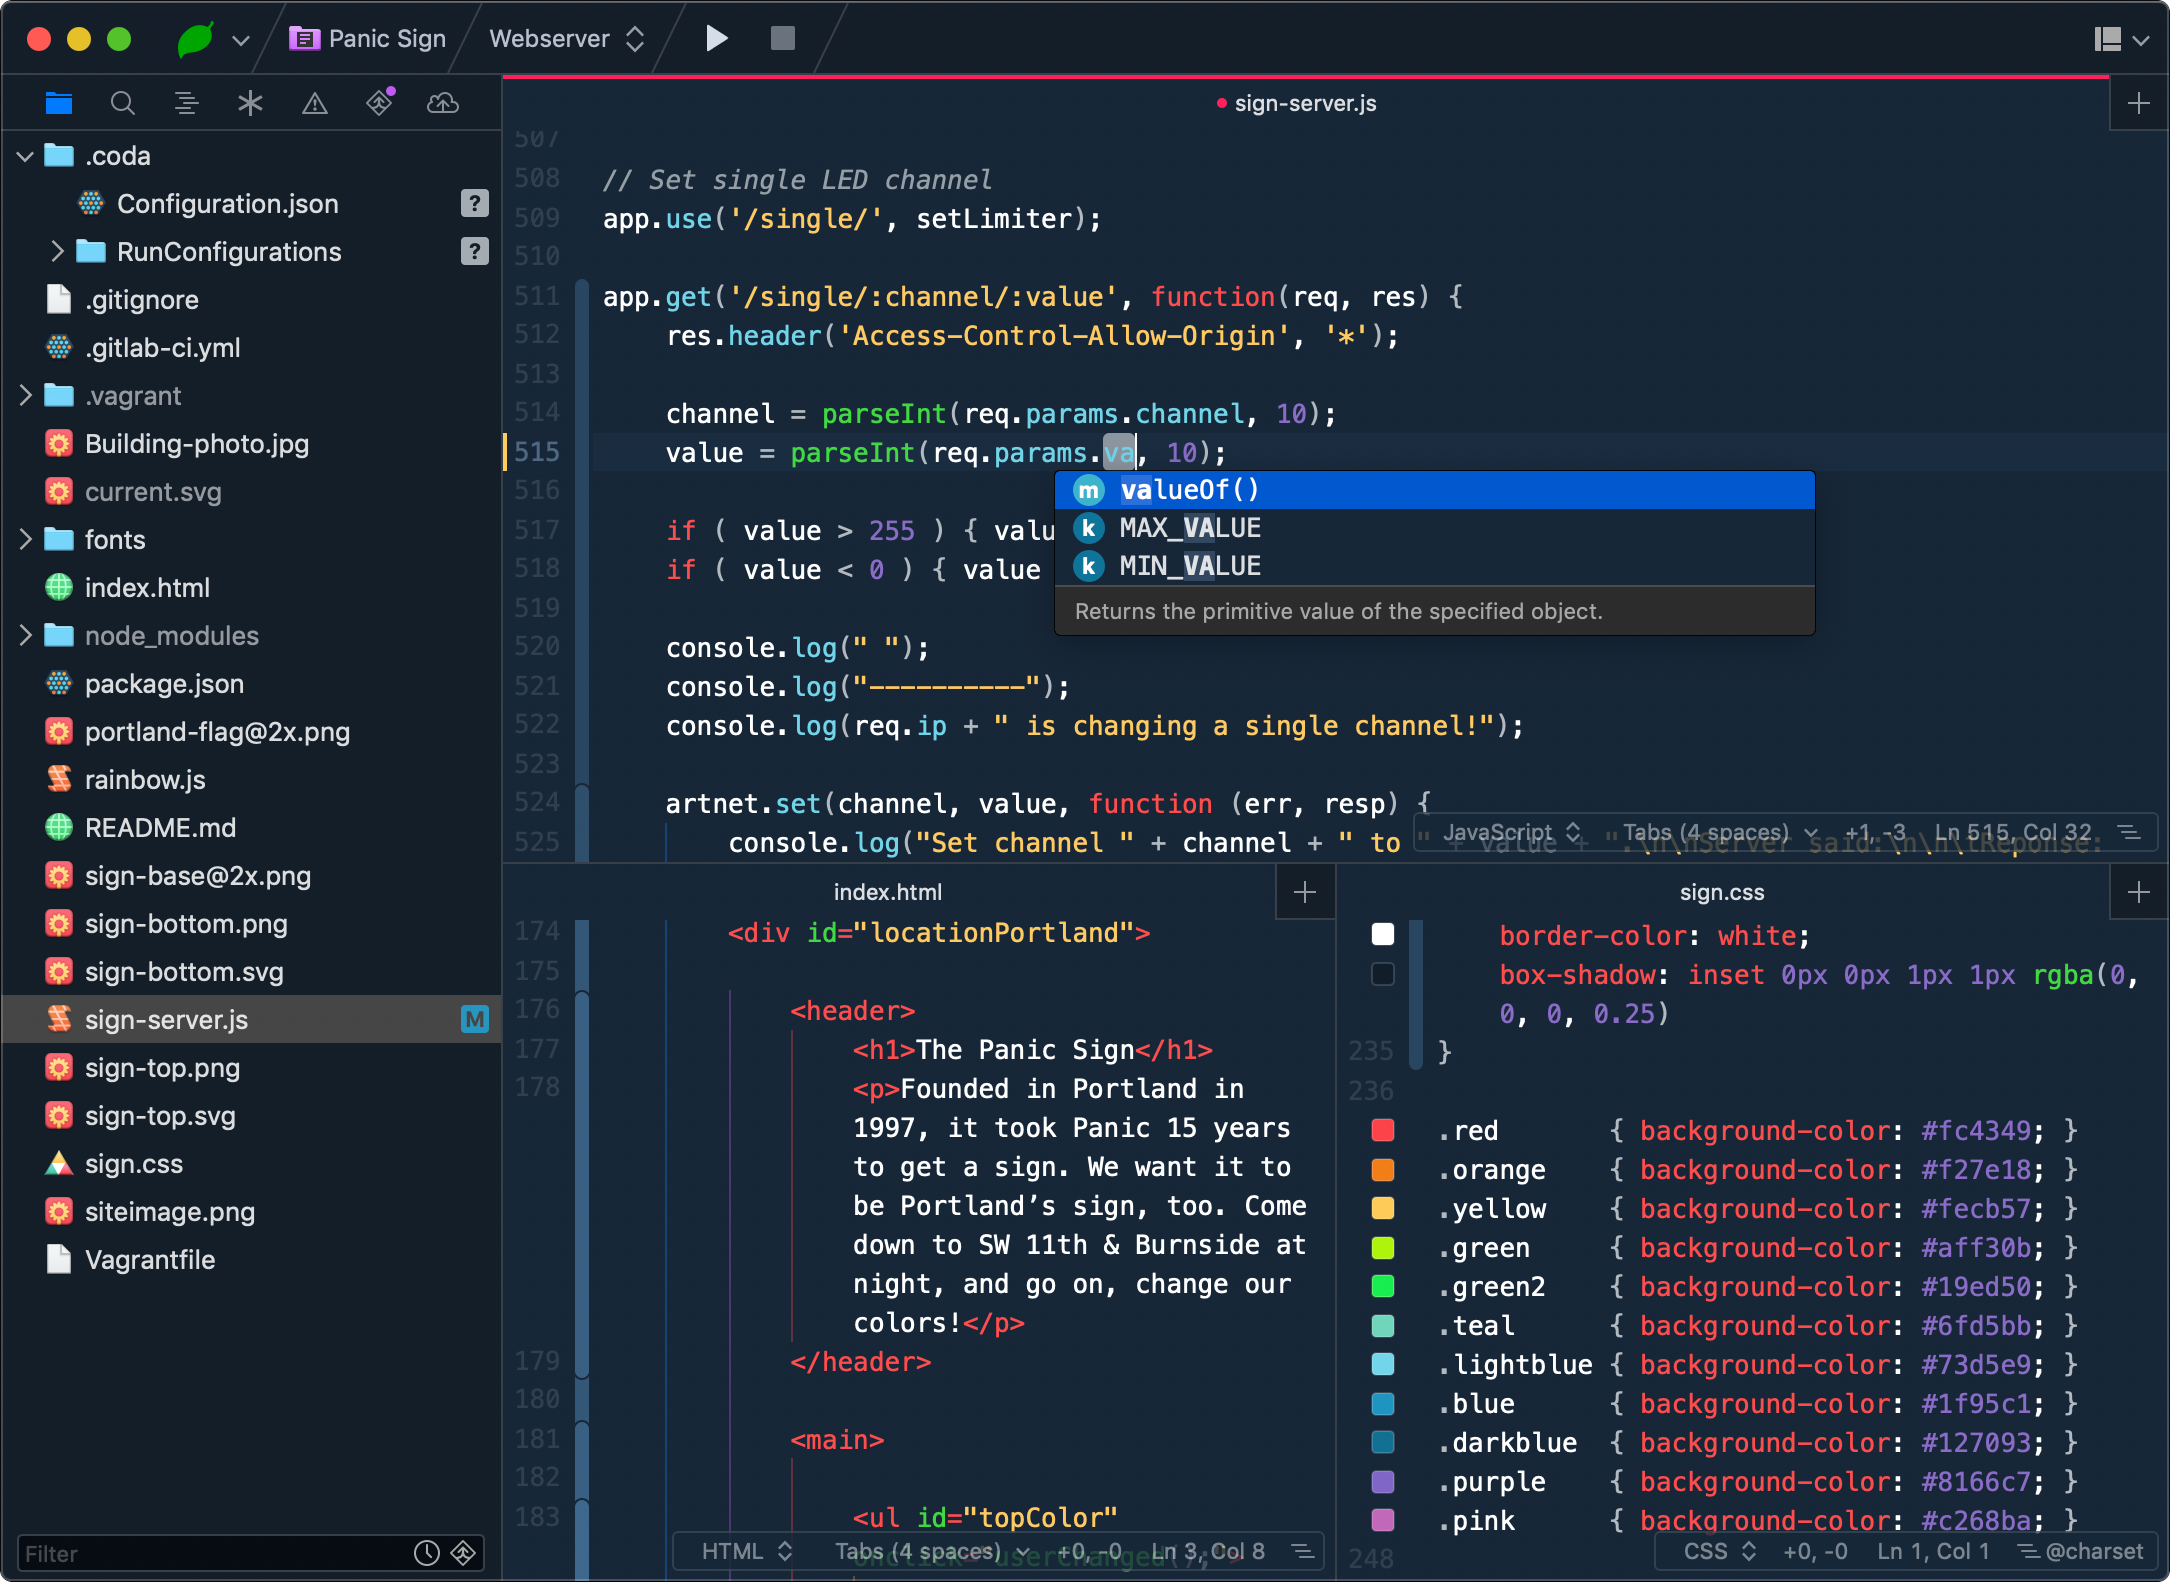Image resolution: width=2170 pixels, height=1582 pixels.
Task: Toggle source control filter in Filter field
Action: tap(463, 1552)
